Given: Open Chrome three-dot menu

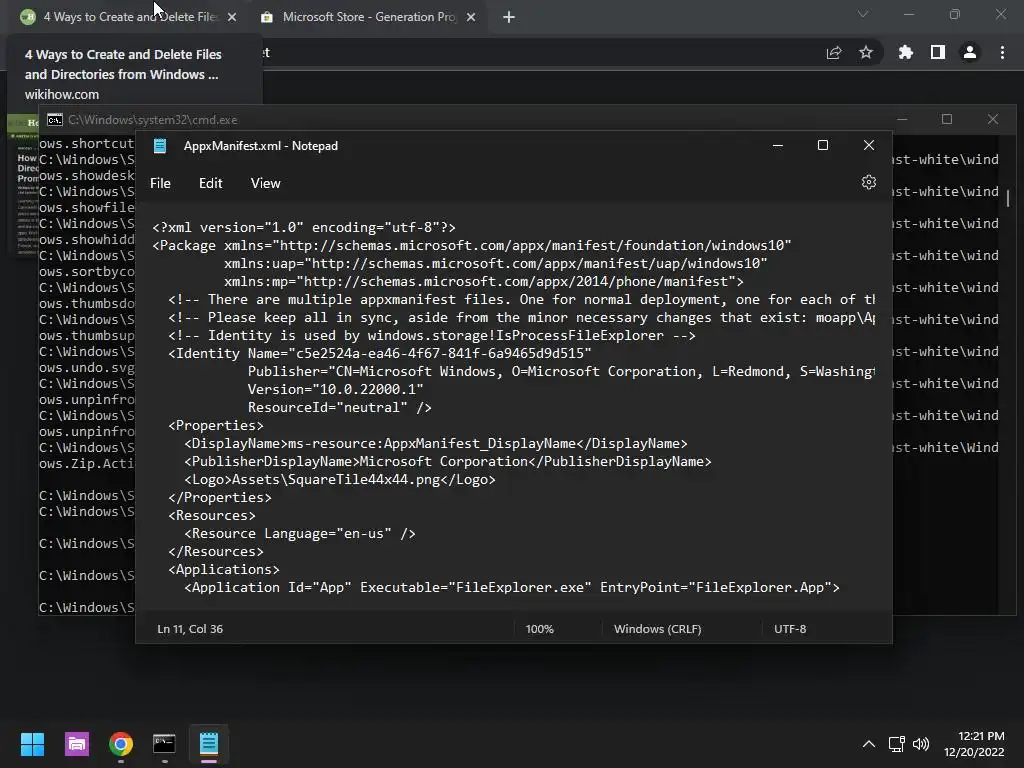Looking at the screenshot, I should [x=1002, y=52].
